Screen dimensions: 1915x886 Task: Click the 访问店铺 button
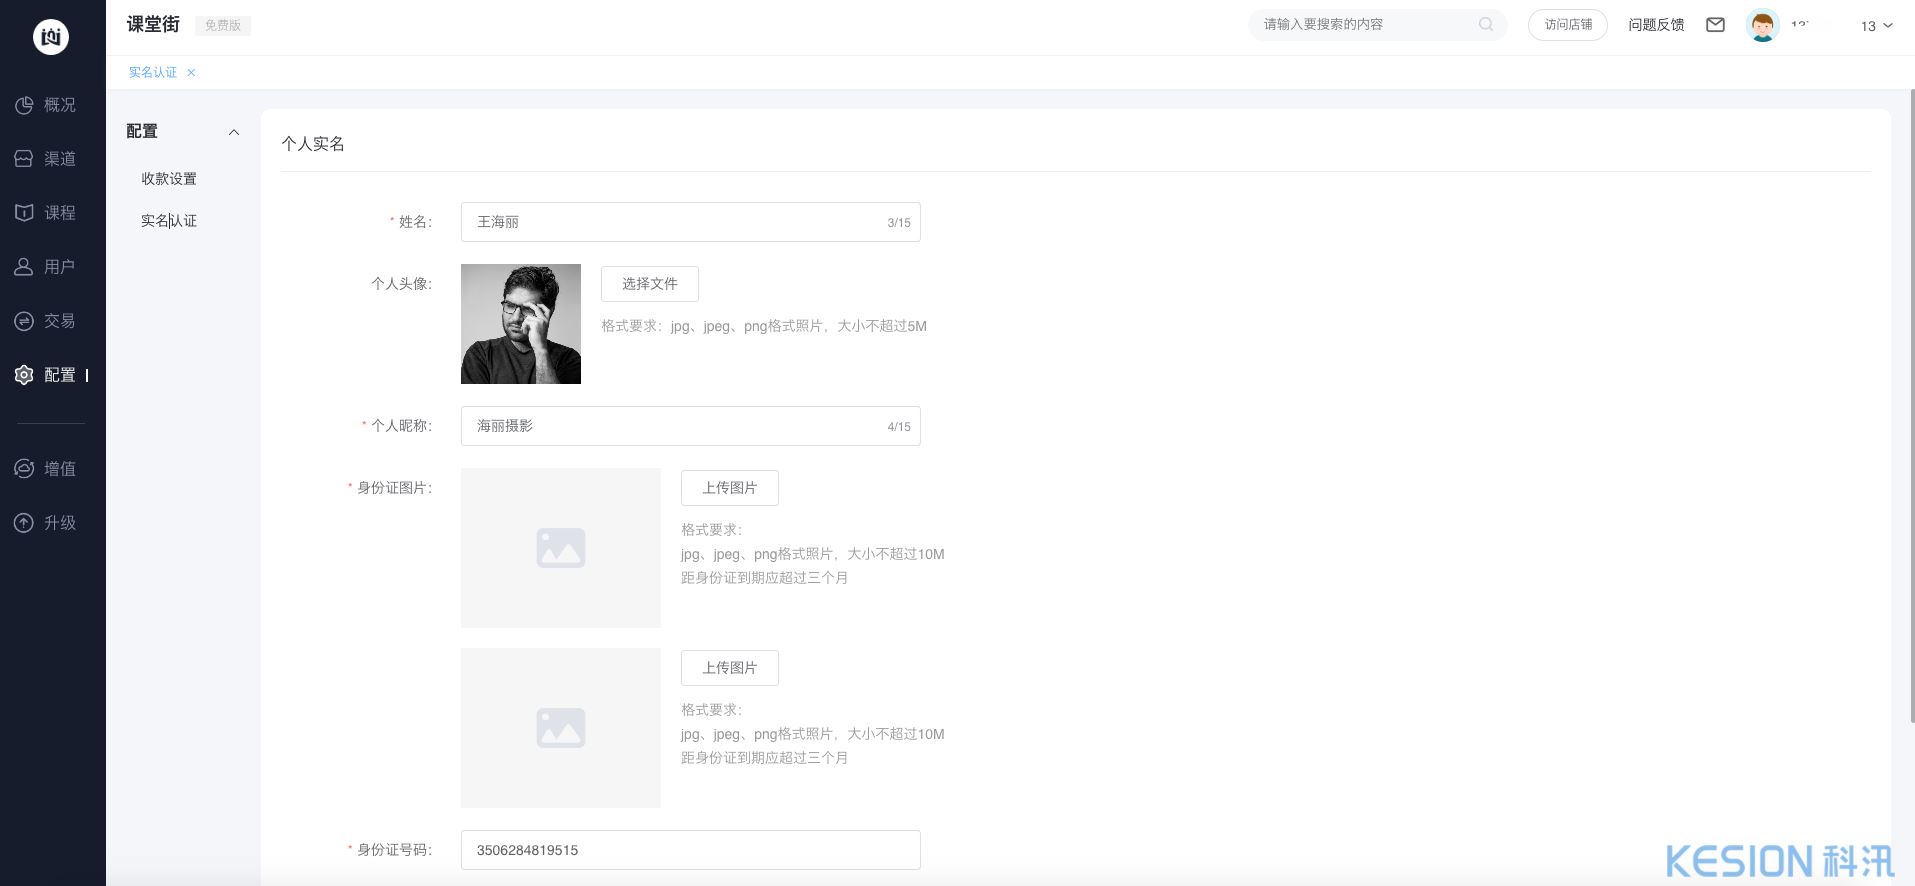tap(1568, 25)
